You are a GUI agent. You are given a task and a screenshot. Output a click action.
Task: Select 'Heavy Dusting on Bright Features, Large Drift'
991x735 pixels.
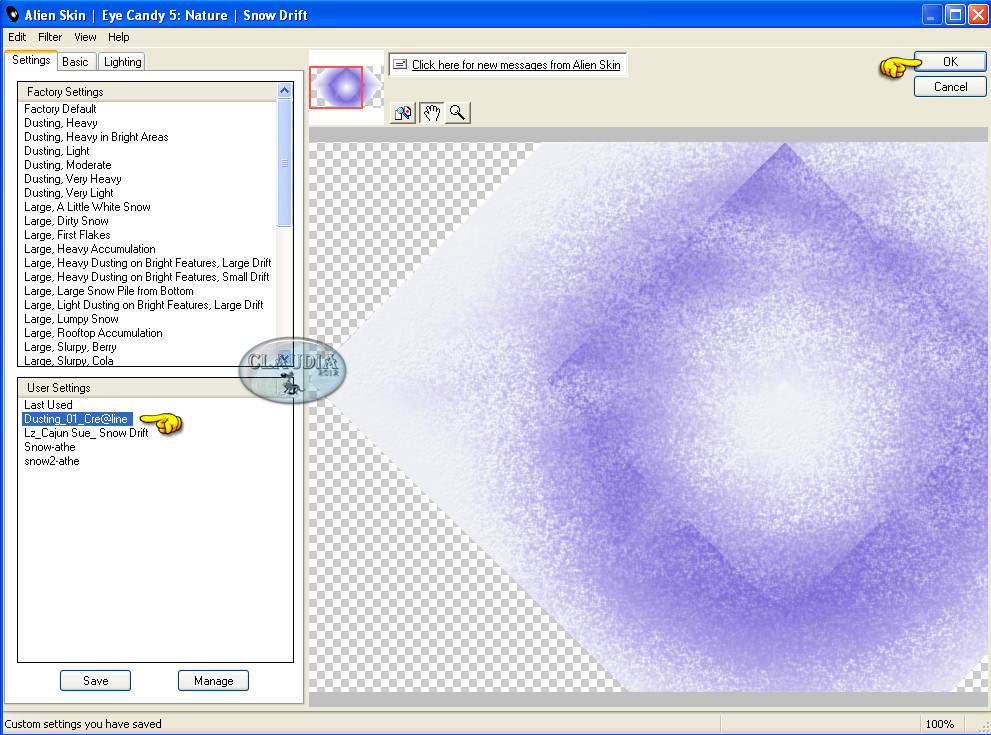pos(147,262)
